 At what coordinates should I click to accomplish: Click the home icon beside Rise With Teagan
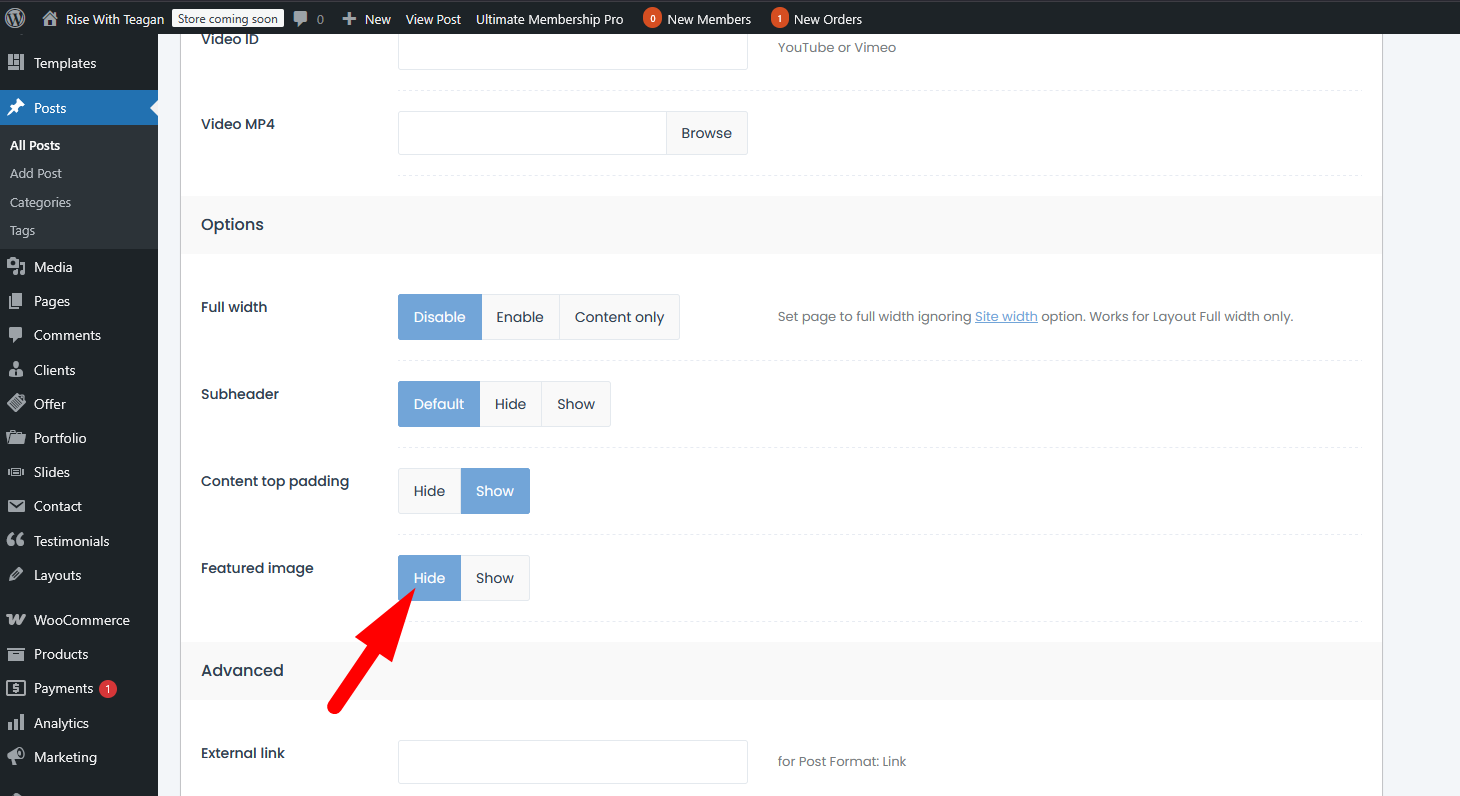pyautogui.click(x=50, y=18)
